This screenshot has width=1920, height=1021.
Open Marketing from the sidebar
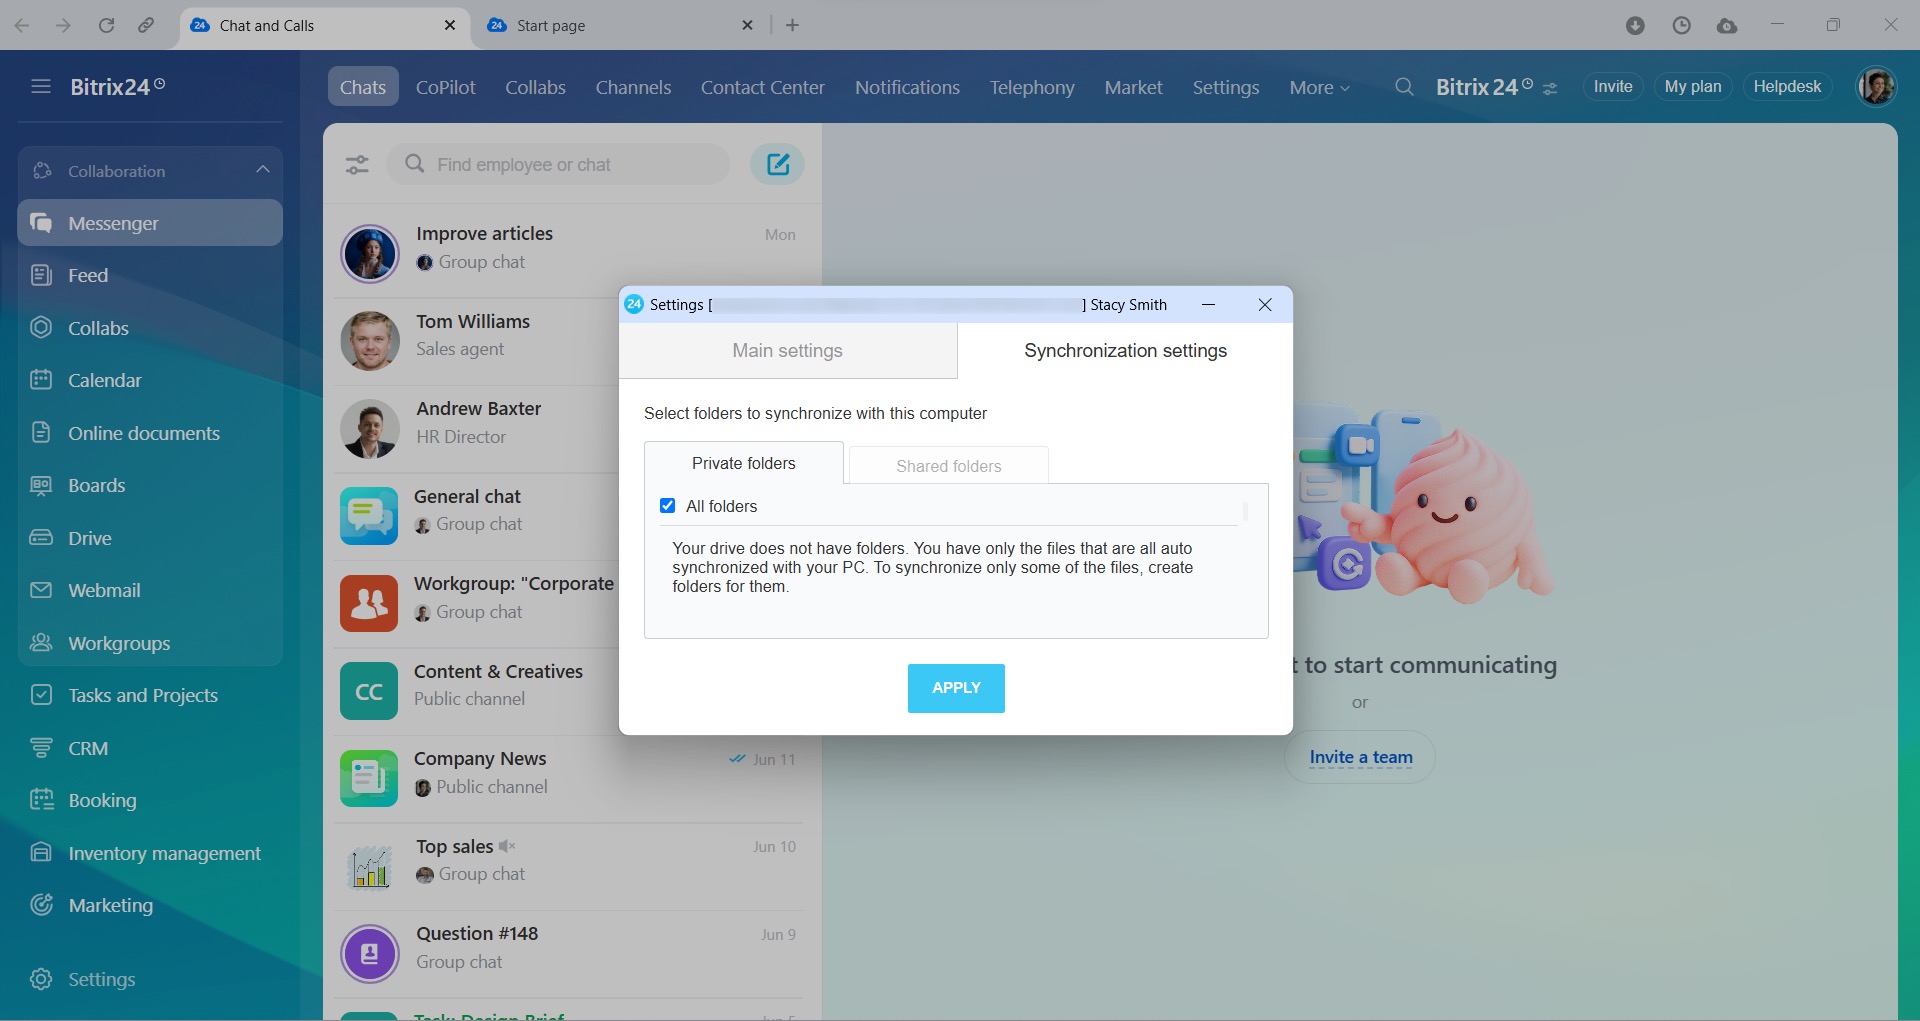pyautogui.click(x=150, y=905)
